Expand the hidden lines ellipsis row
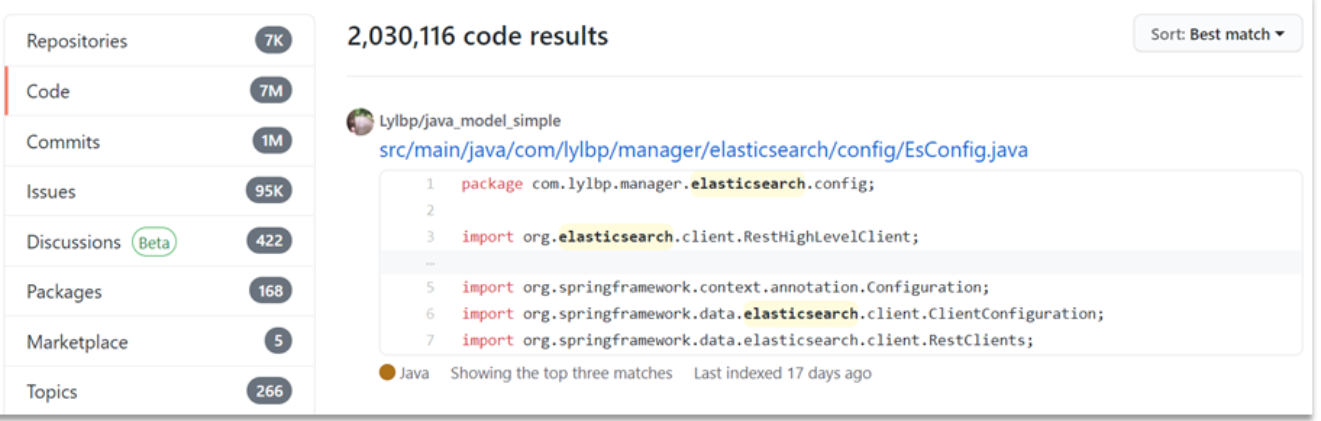1321x421 pixels. (x=429, y=262)
